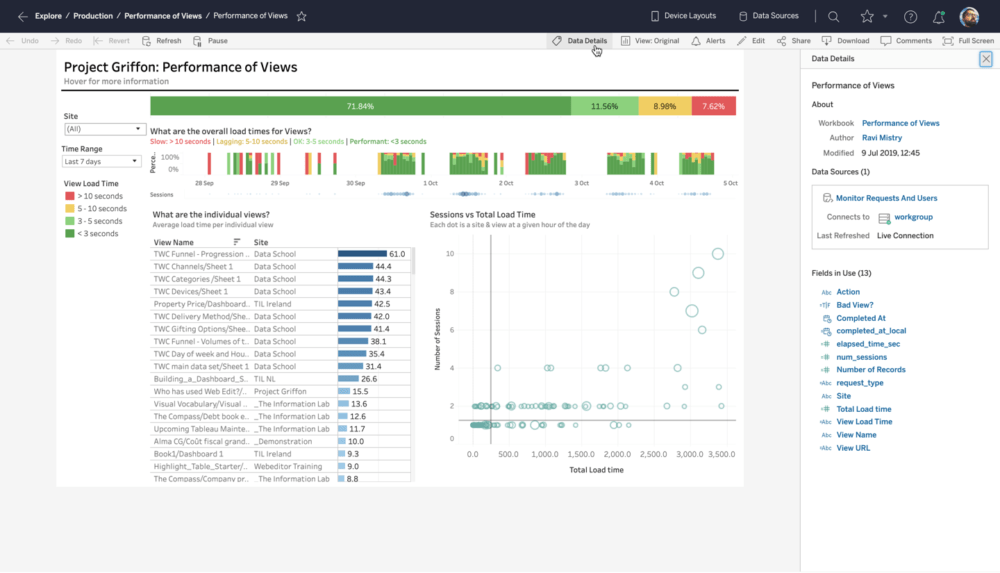1000x573 pixels.
Task: Open the favorites star dropdown in header
Action: tap(885, 16)
